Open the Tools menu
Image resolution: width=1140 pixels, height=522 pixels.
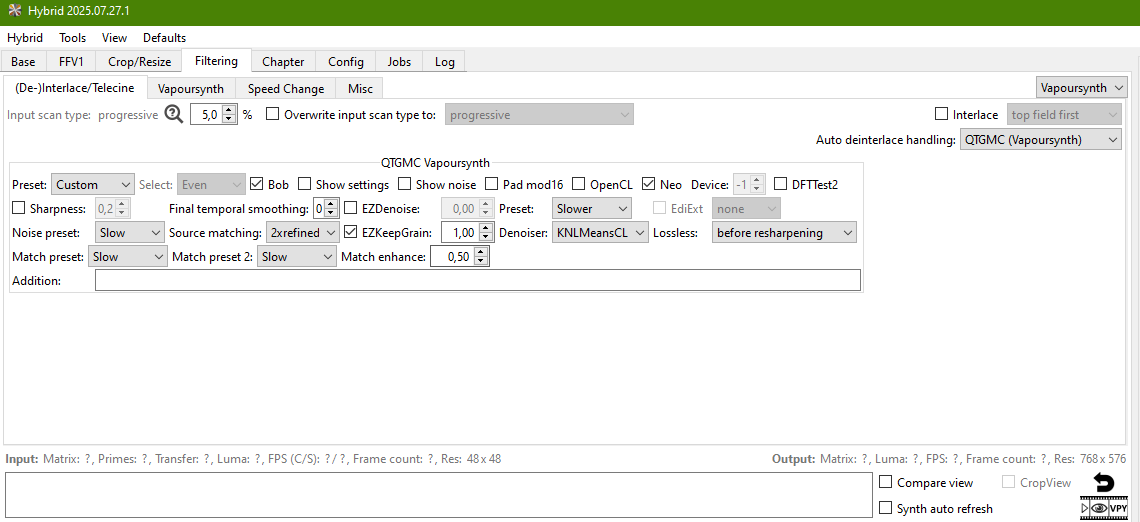coord(73,38)
